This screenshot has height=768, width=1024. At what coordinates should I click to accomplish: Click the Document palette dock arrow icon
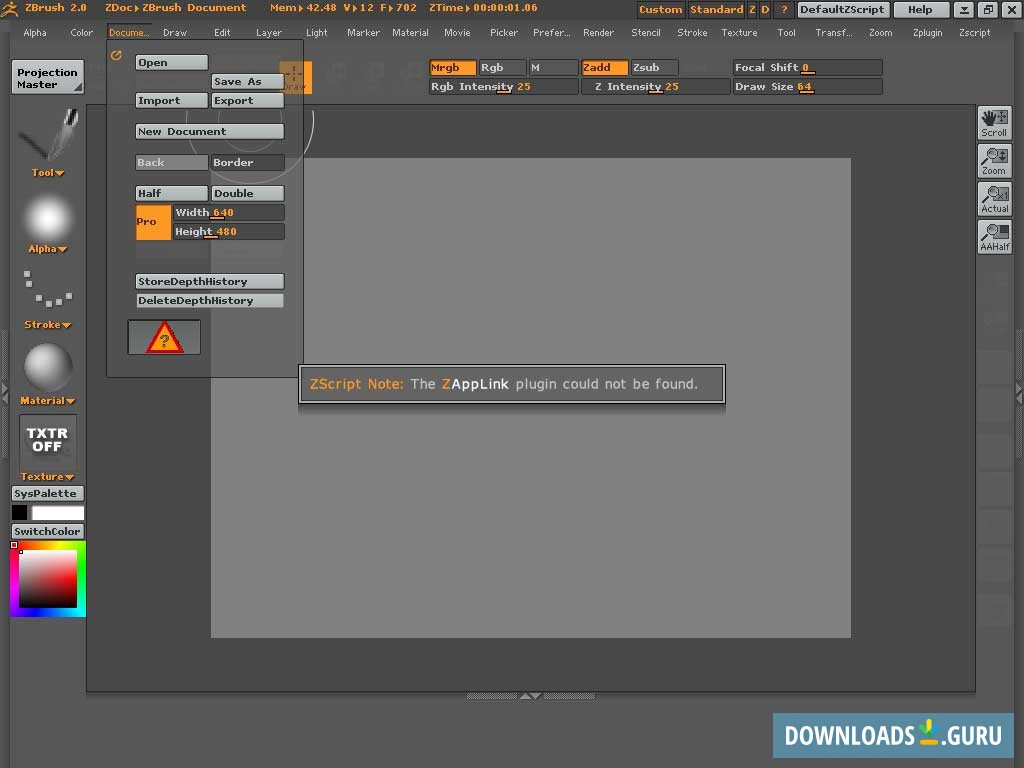[116, 56]
